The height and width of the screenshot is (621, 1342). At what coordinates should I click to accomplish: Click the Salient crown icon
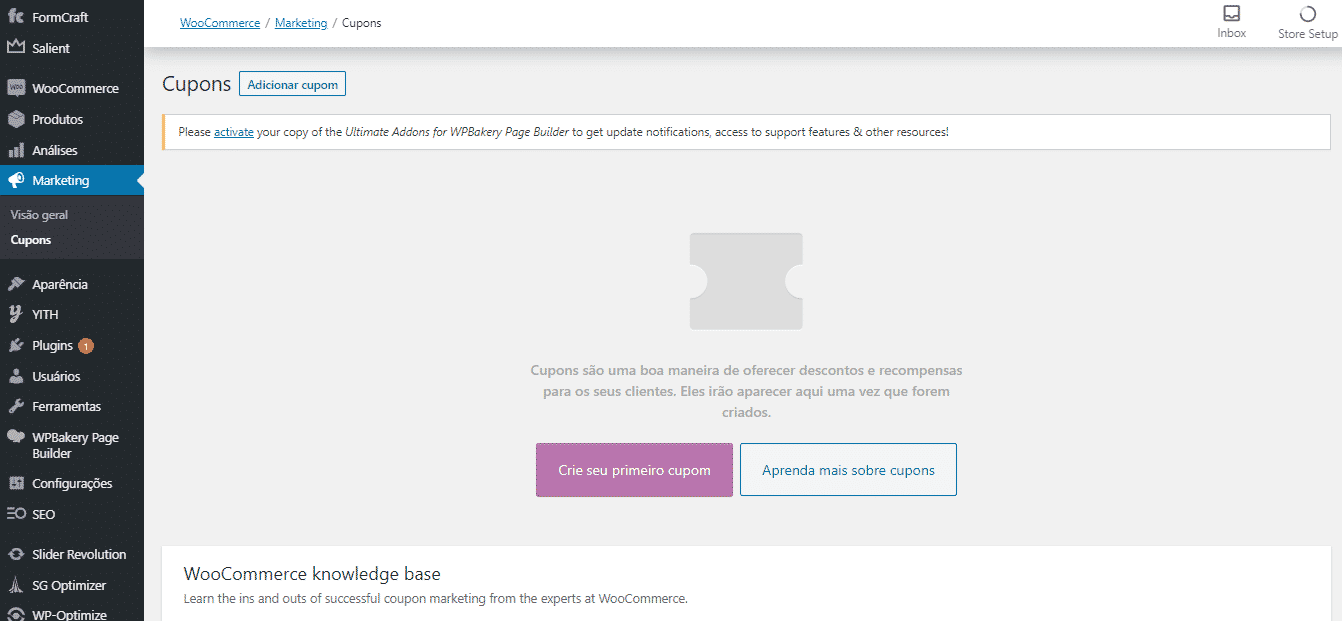pos(16,47)
